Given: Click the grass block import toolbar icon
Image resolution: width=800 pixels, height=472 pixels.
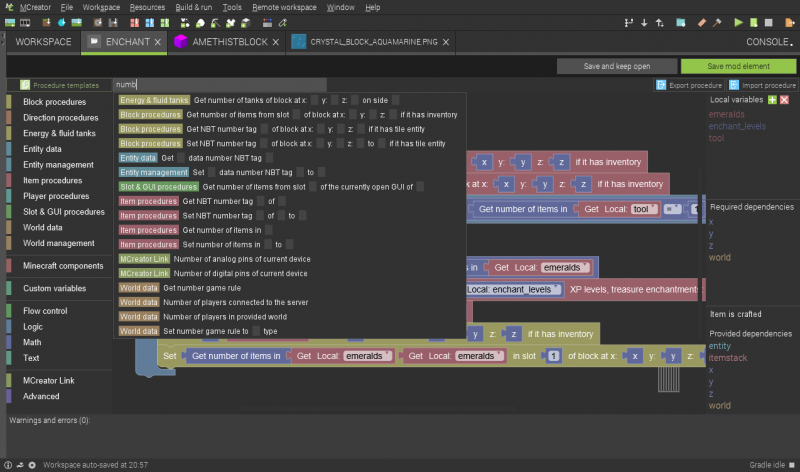Looking at the screenshot, I should click(46, 22).
